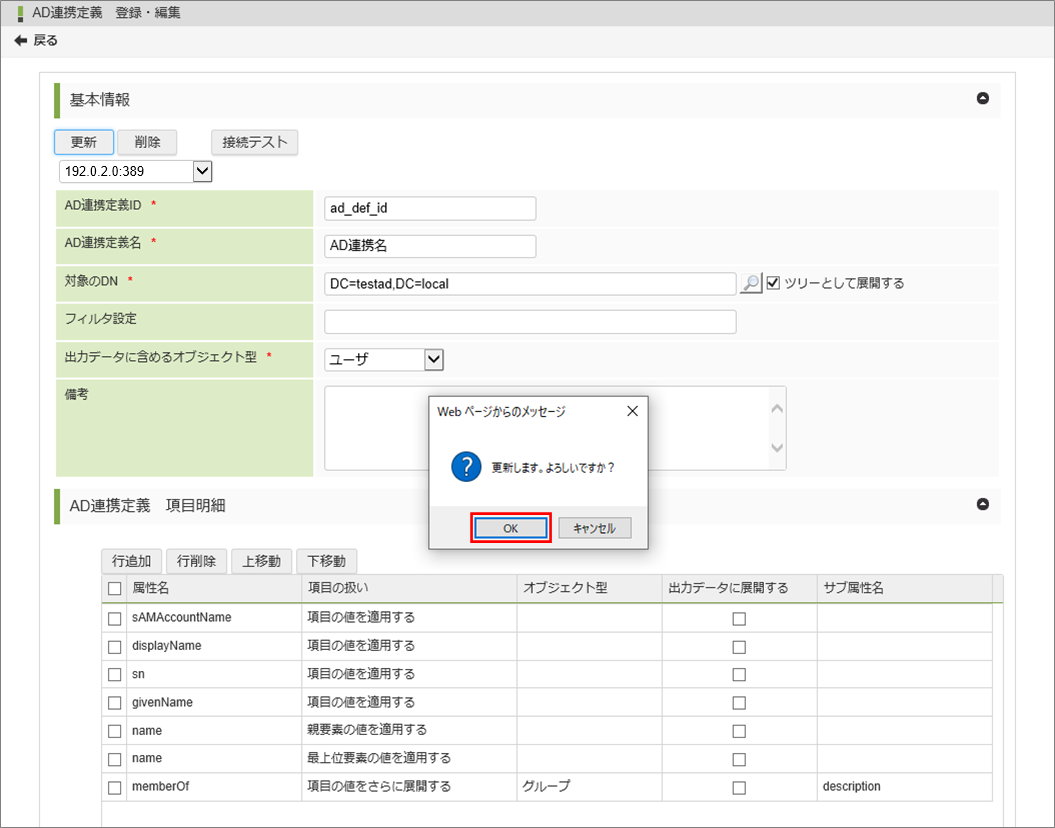
Task: Open the 192.0.2.0:389 server dropdown
Action: [x=202, y=171]
